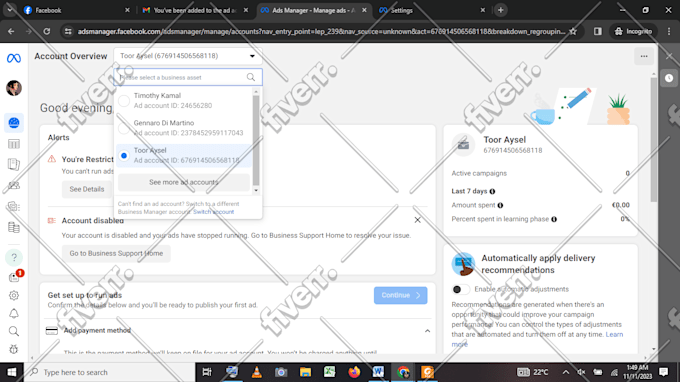Viewport: 680px width, 382px height.
Task: Click the Switch account link
Action: (x=213, y=212)
